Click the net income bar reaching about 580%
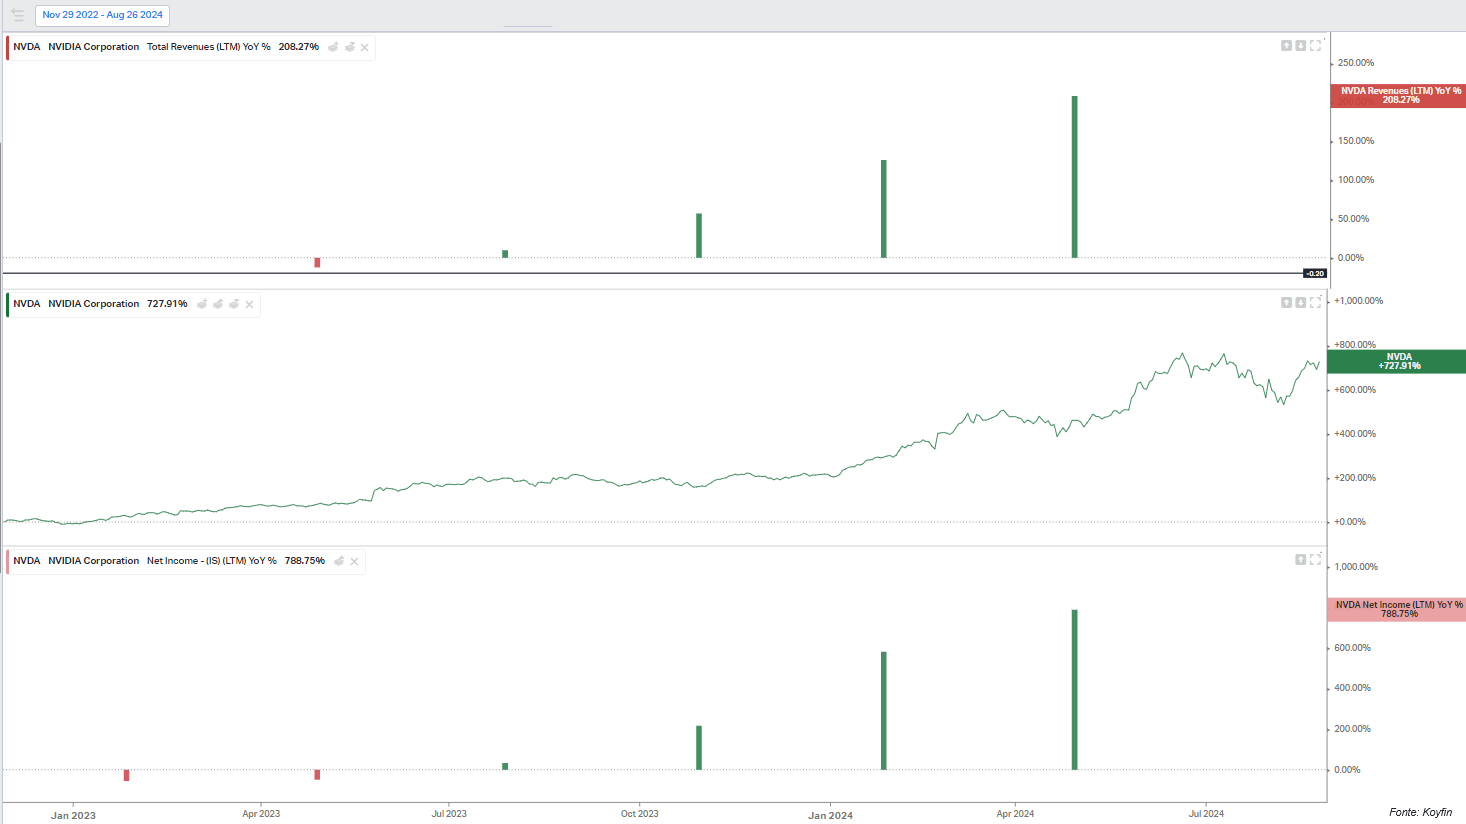 (x=884, y=711)
